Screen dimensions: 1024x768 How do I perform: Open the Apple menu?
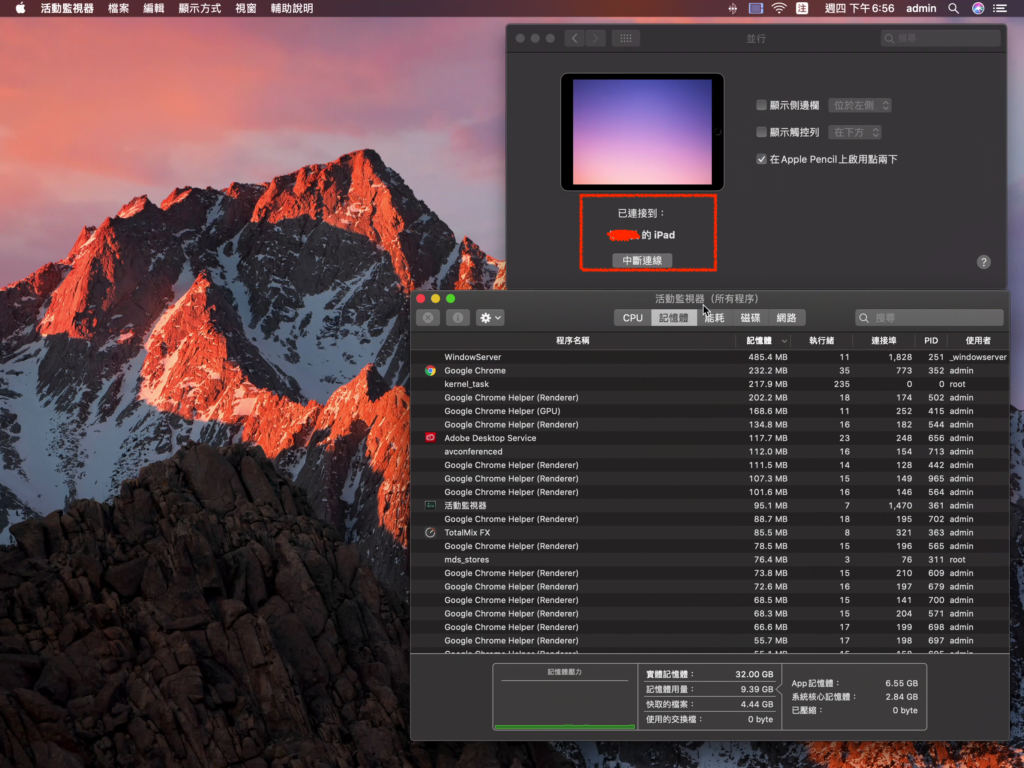20,8
